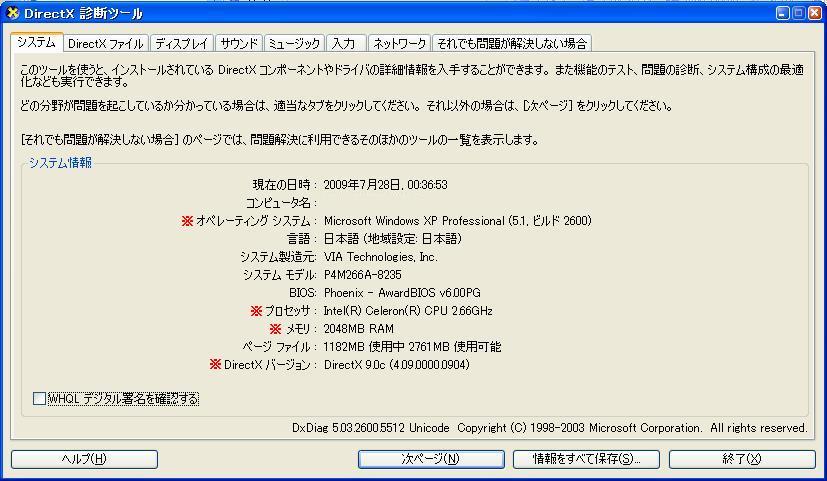This screenshot has width=827, height=481.
Task: Click the system model P4M266A-8235
Action: 362,275
